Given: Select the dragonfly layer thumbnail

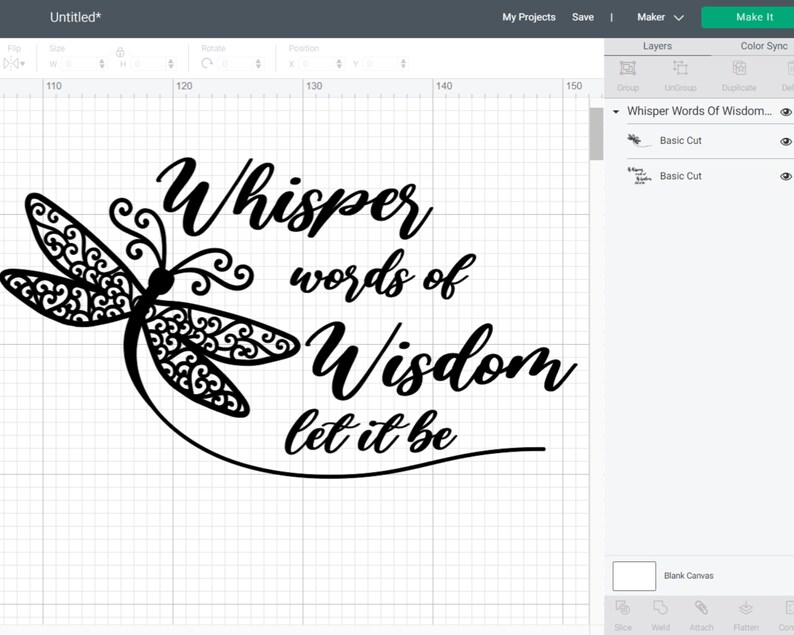Looking at the screenshot, I should point(639,140).
